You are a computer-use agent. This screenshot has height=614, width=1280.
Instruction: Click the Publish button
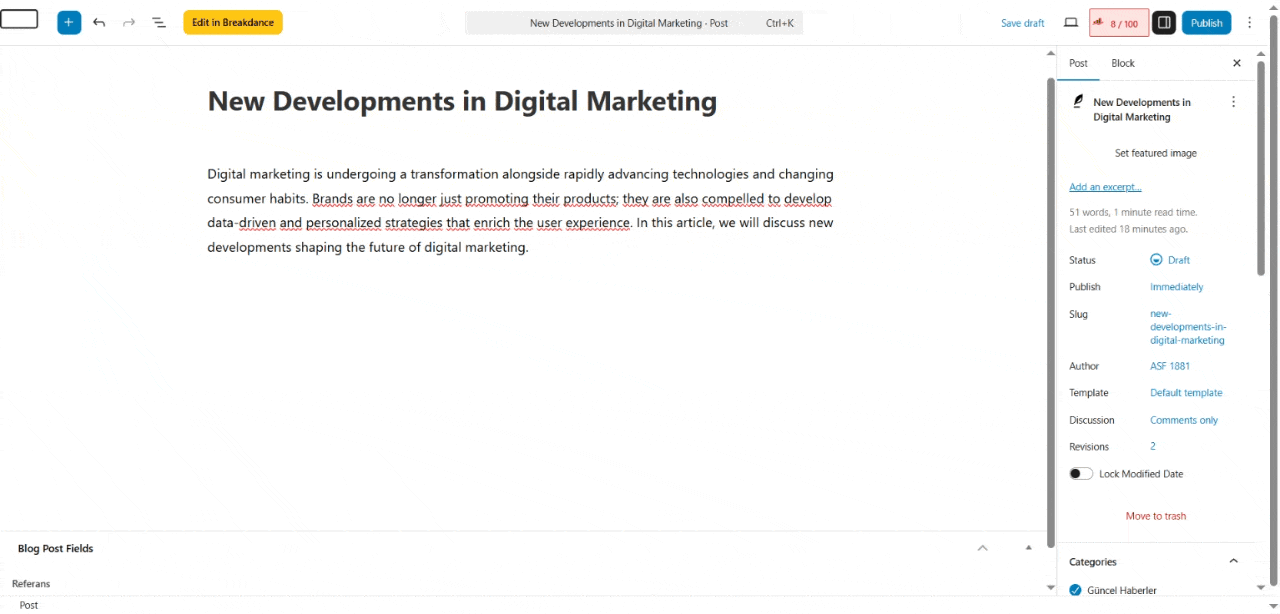(x=1206, y=22)
